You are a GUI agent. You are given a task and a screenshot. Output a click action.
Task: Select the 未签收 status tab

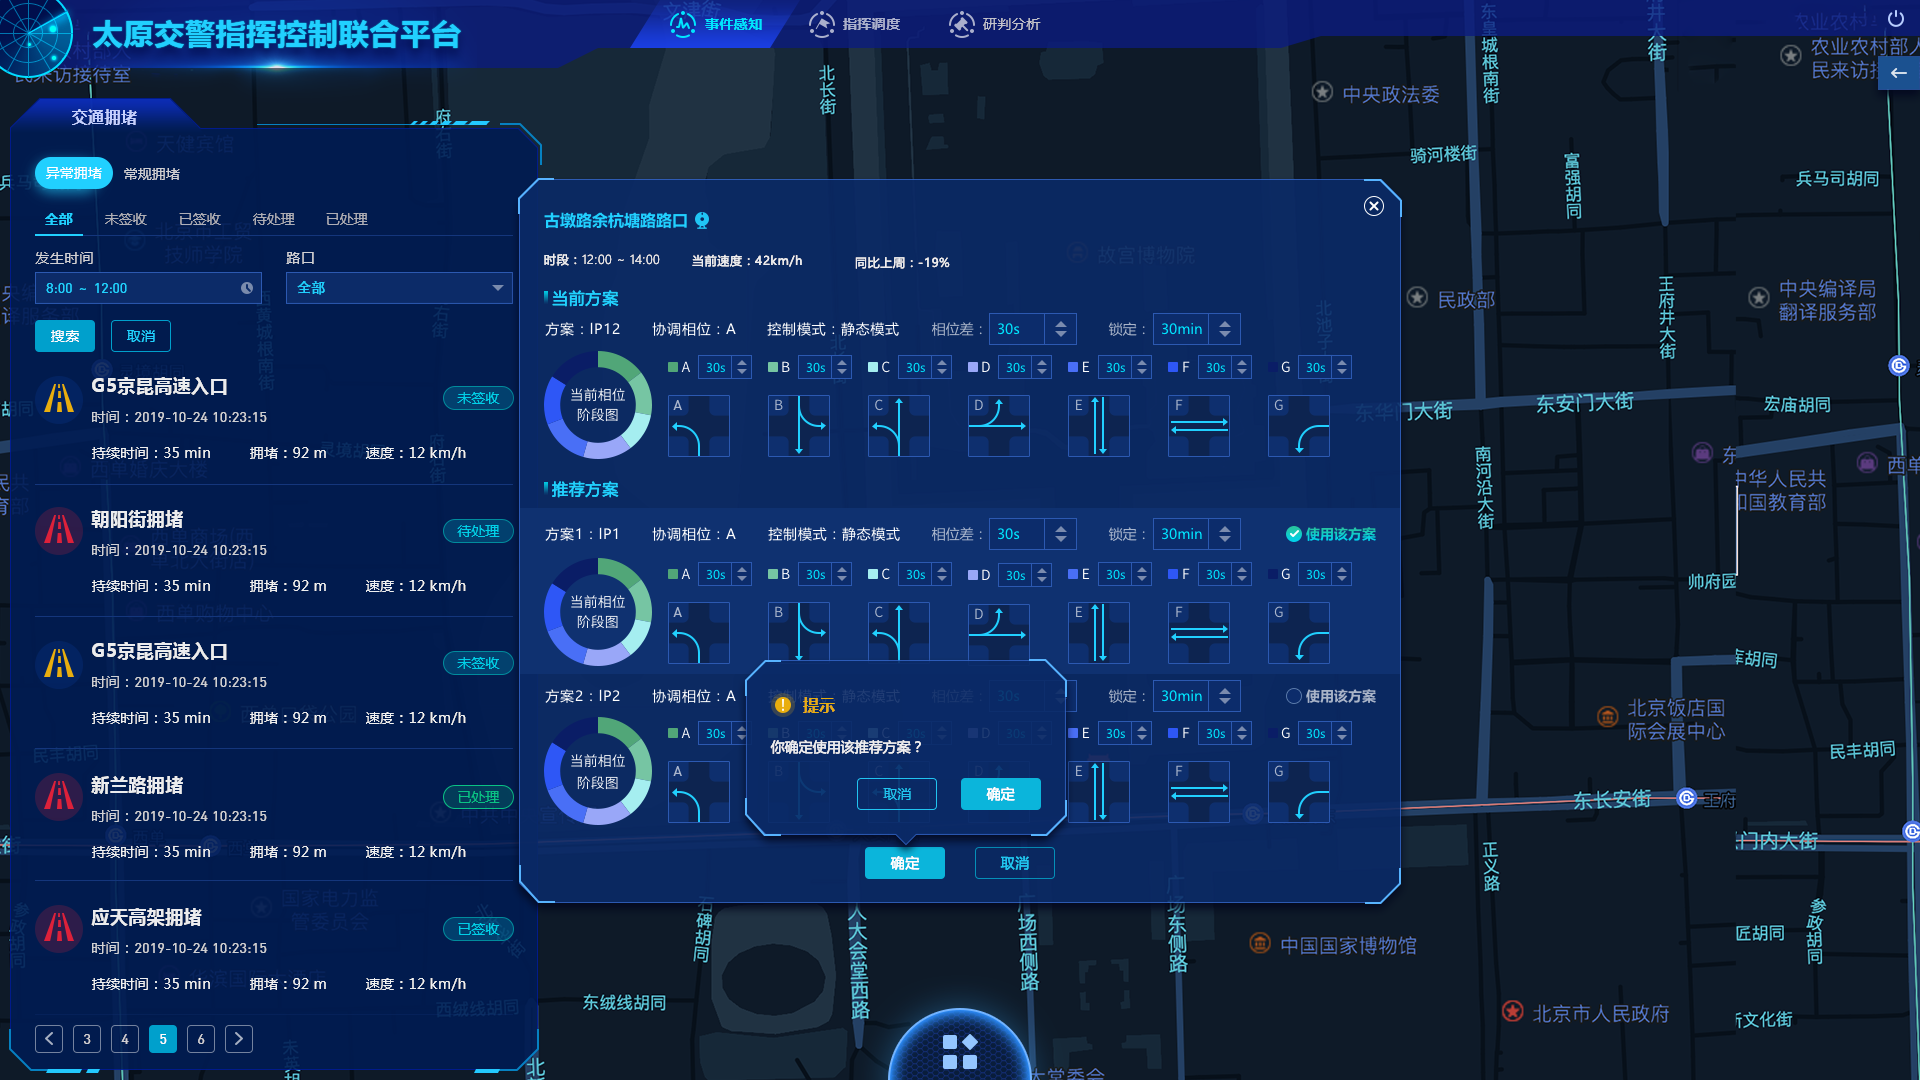[126, 219]
